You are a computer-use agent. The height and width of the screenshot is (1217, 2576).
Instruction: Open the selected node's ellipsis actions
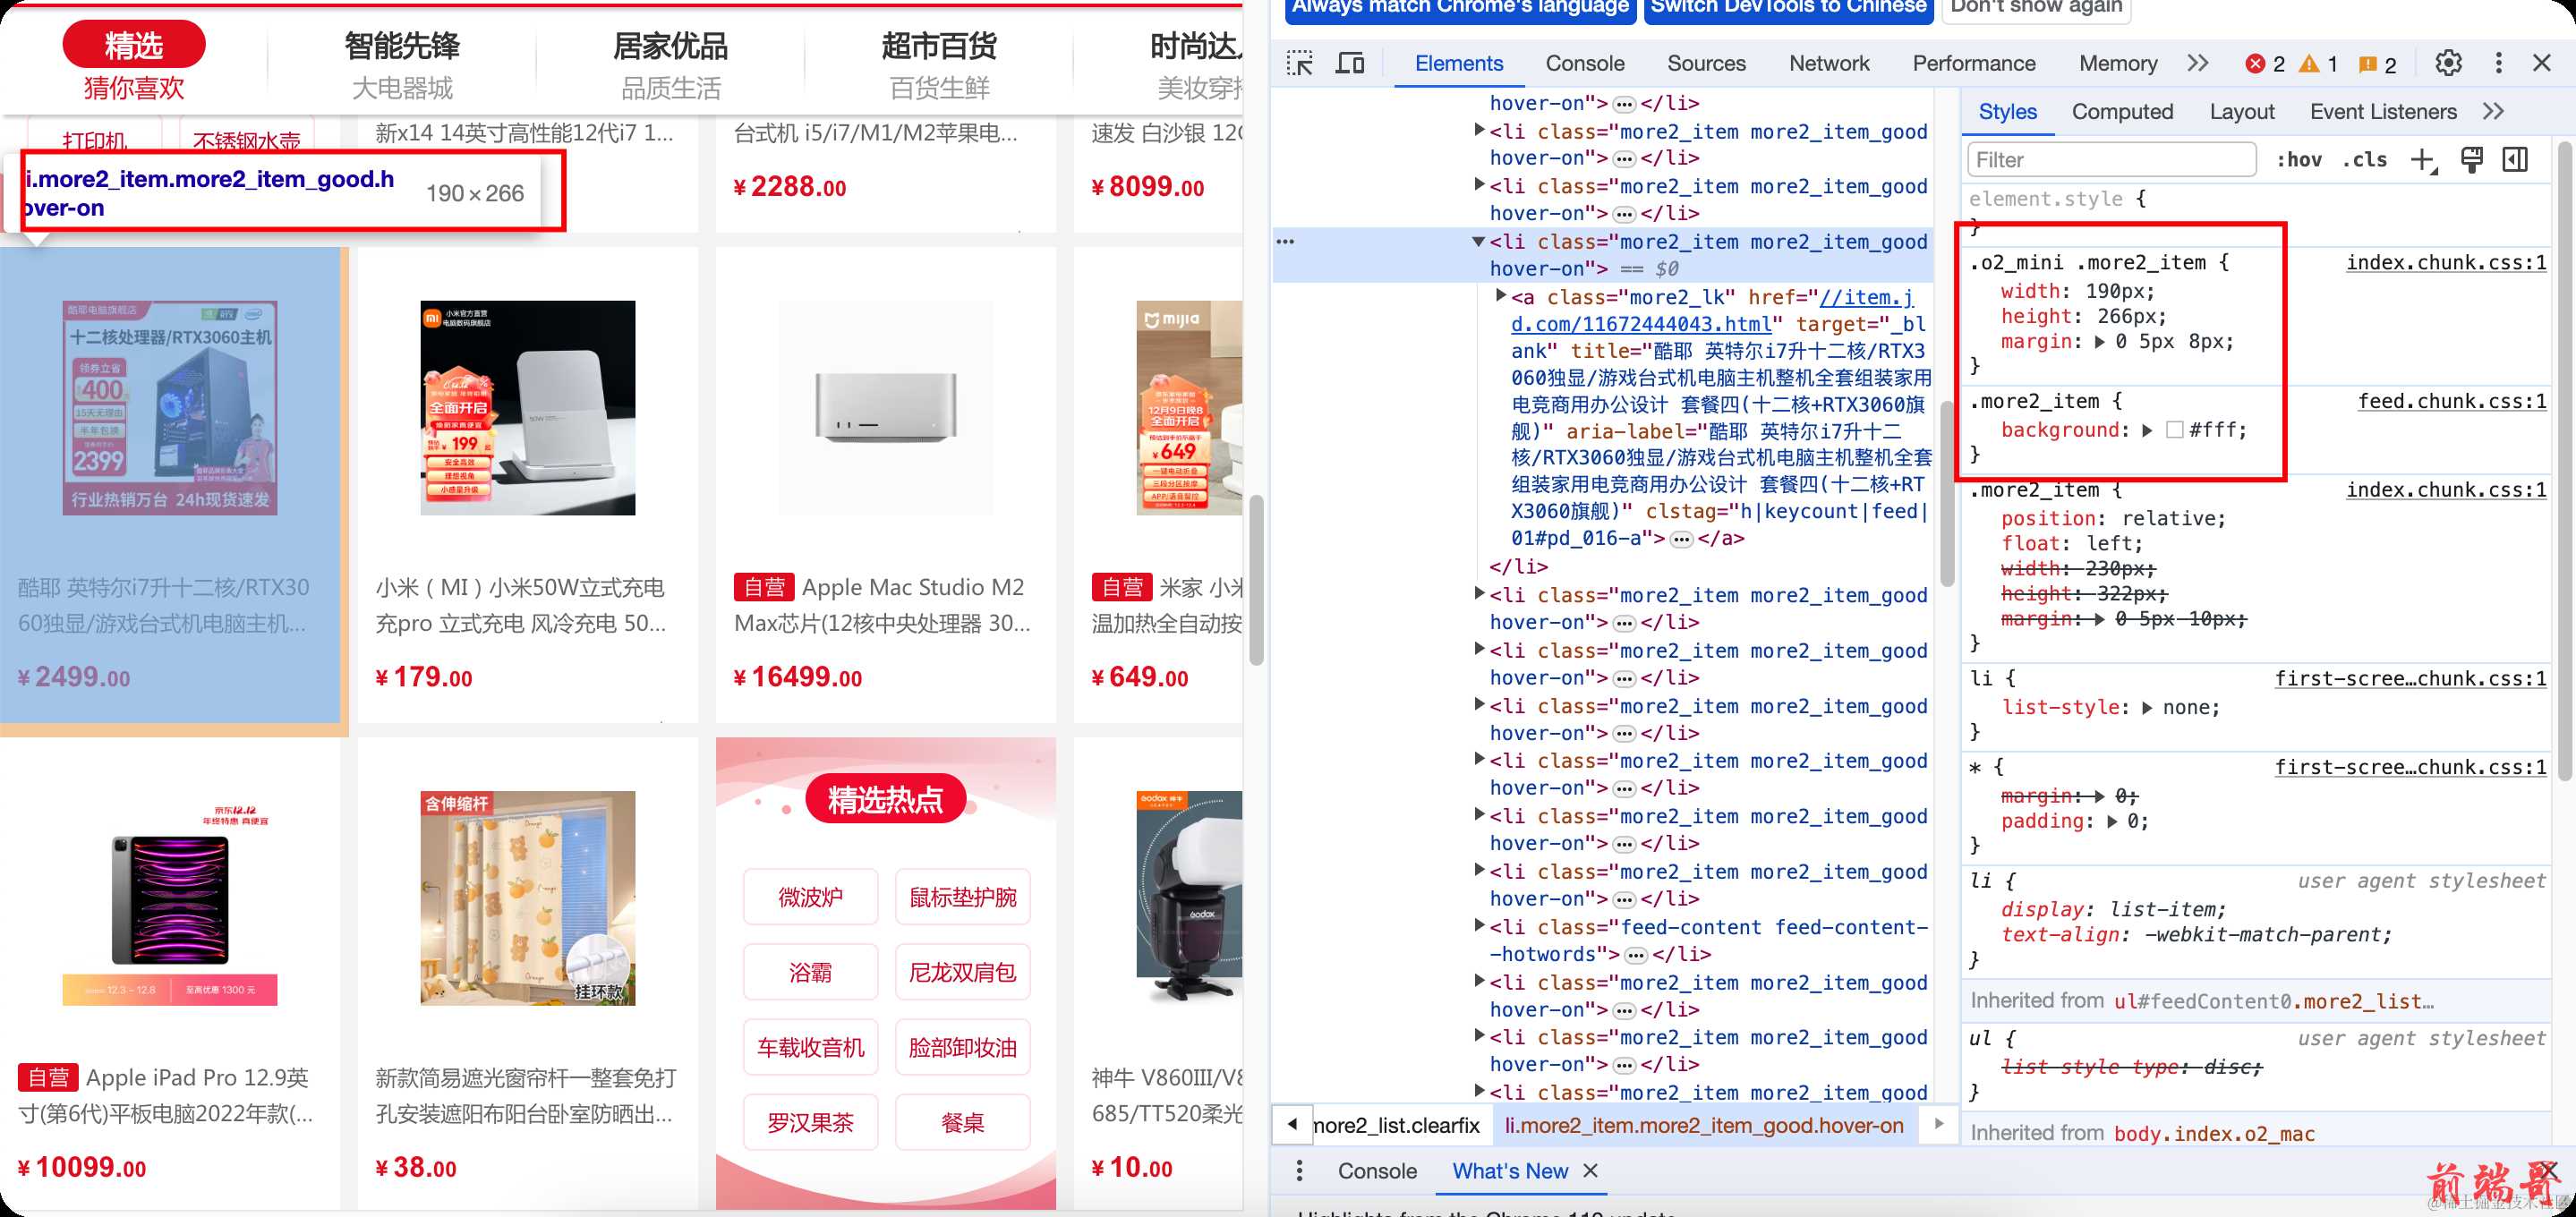pos(1285,242)
